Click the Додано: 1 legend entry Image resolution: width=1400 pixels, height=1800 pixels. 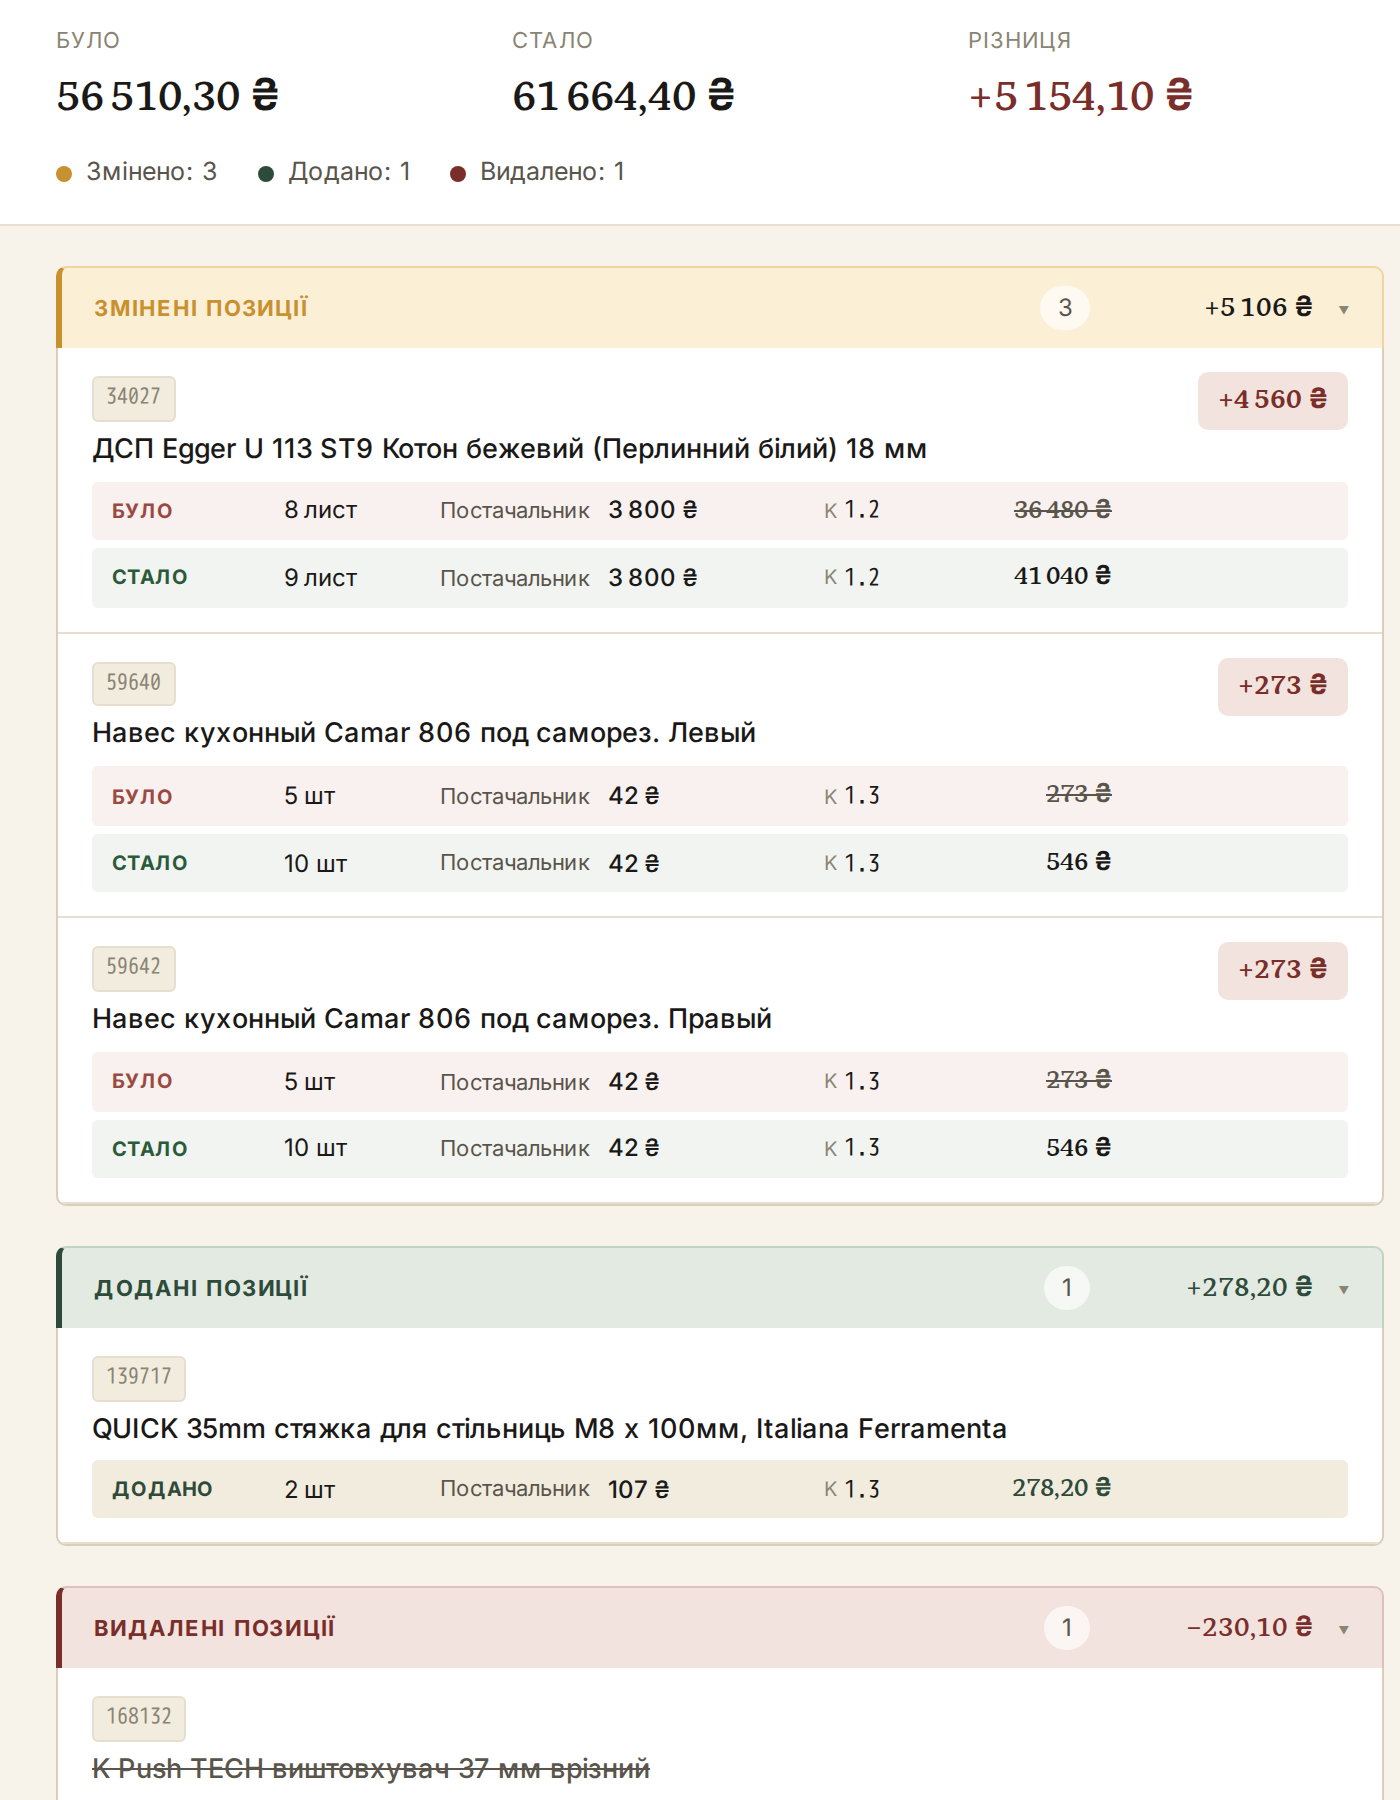click(x=335, y=172)
